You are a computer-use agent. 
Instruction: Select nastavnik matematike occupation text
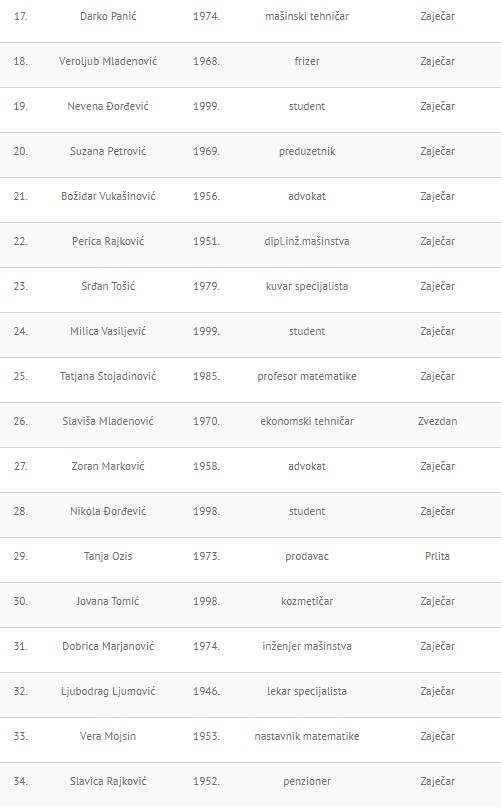click(307, 736)
